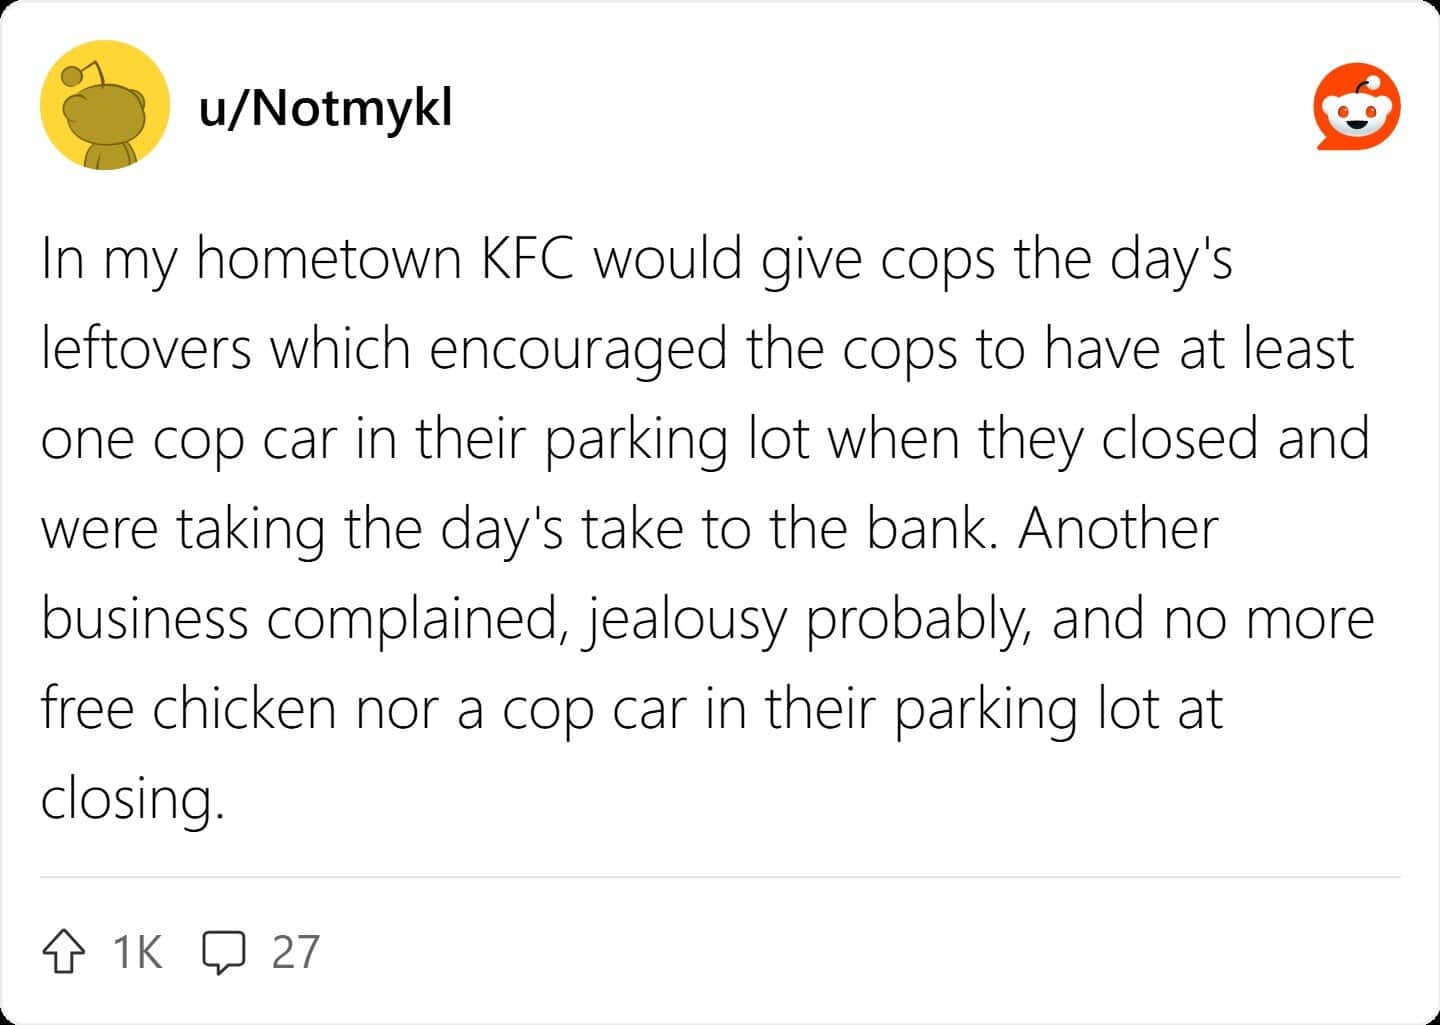This screenshot has width=1440, height=1025.
Task: Toggle the upvote state on this post
Action: pos(65,952)
